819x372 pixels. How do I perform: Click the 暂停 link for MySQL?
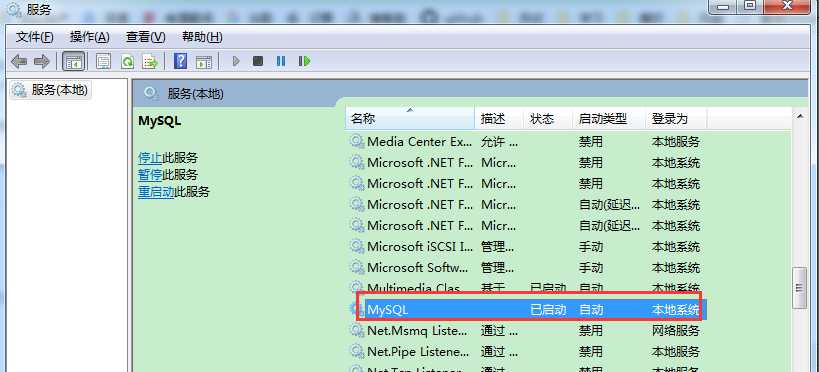150,175
